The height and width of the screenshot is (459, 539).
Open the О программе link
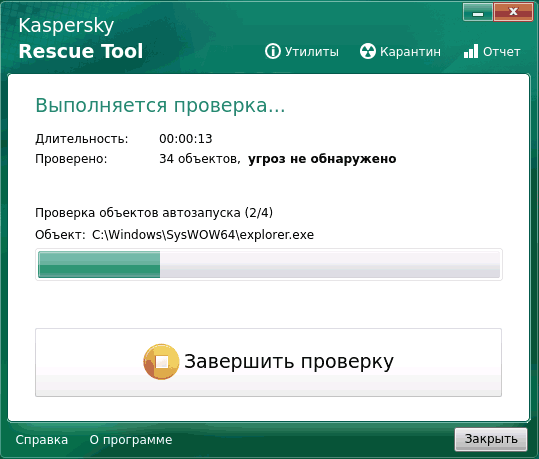click(131, 440)
